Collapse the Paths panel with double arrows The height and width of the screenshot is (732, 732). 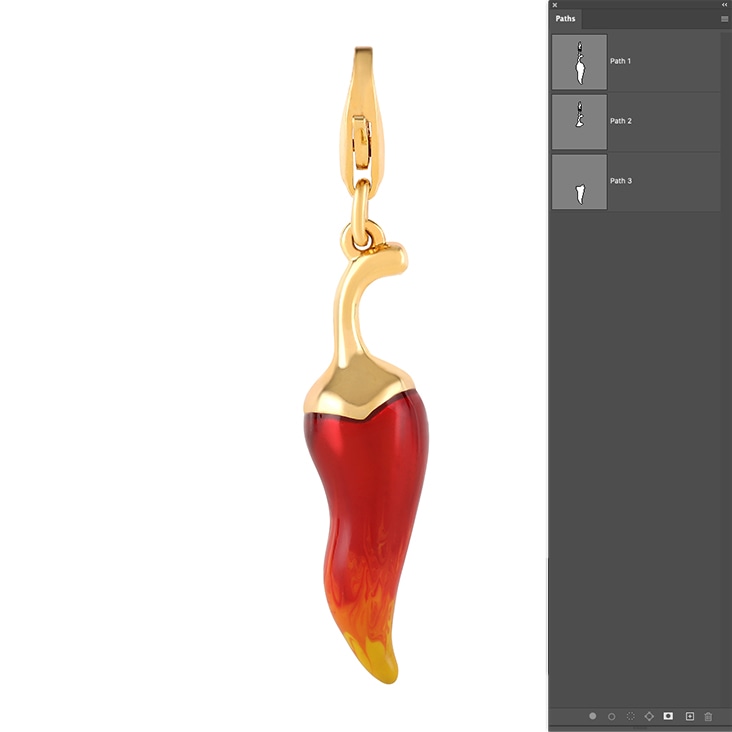[x=724, y=5]
